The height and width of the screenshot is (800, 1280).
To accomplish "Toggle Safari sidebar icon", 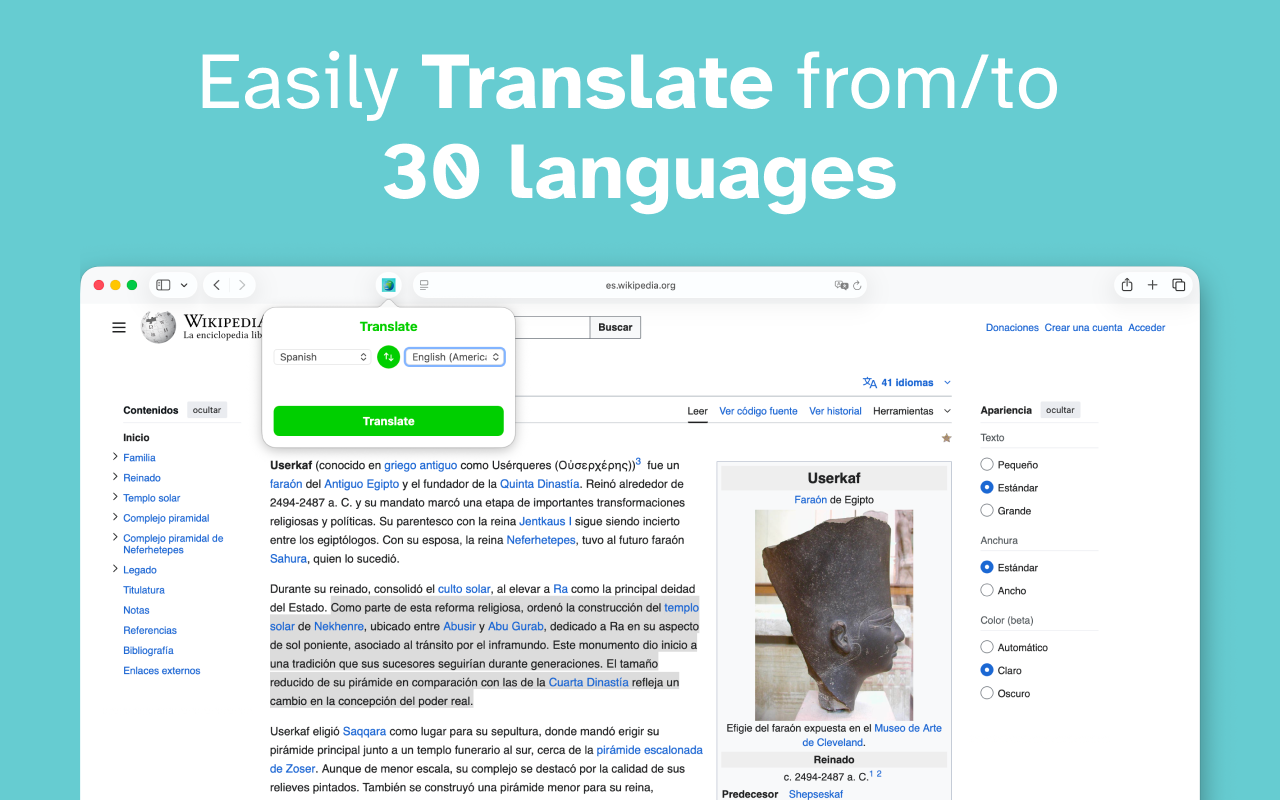I will point(163,285).
